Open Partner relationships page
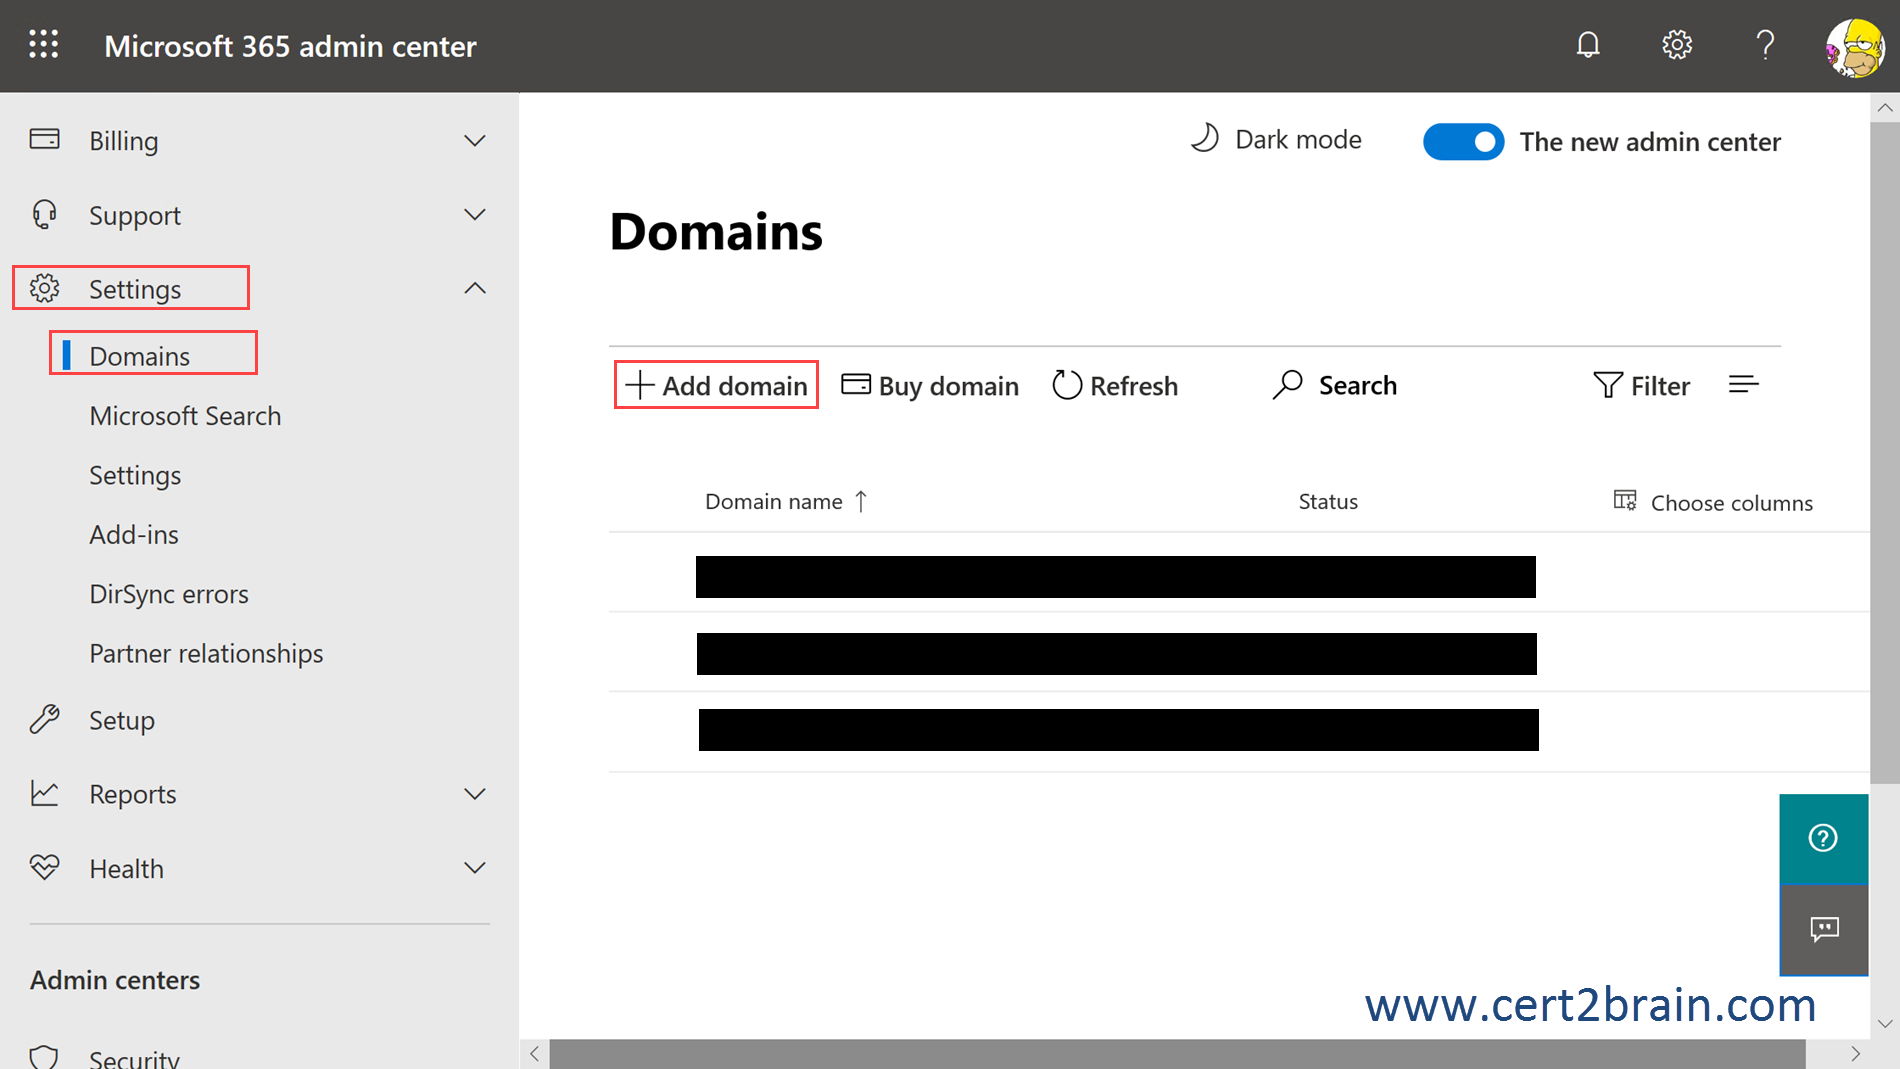The height and width of the screenshot is (1069, 1900). (x=206, y=654)
